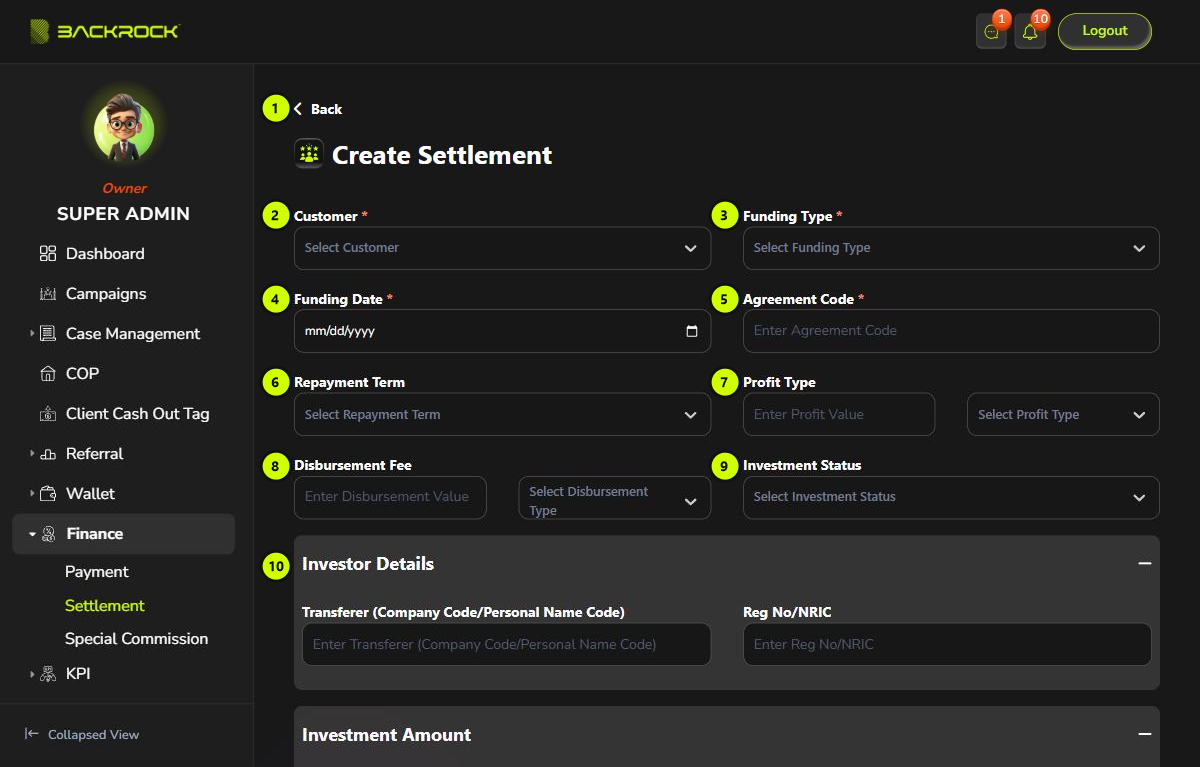1200x767 pixels.
Task: Collapse the Finance menu arrow
Action: (32, 534)
